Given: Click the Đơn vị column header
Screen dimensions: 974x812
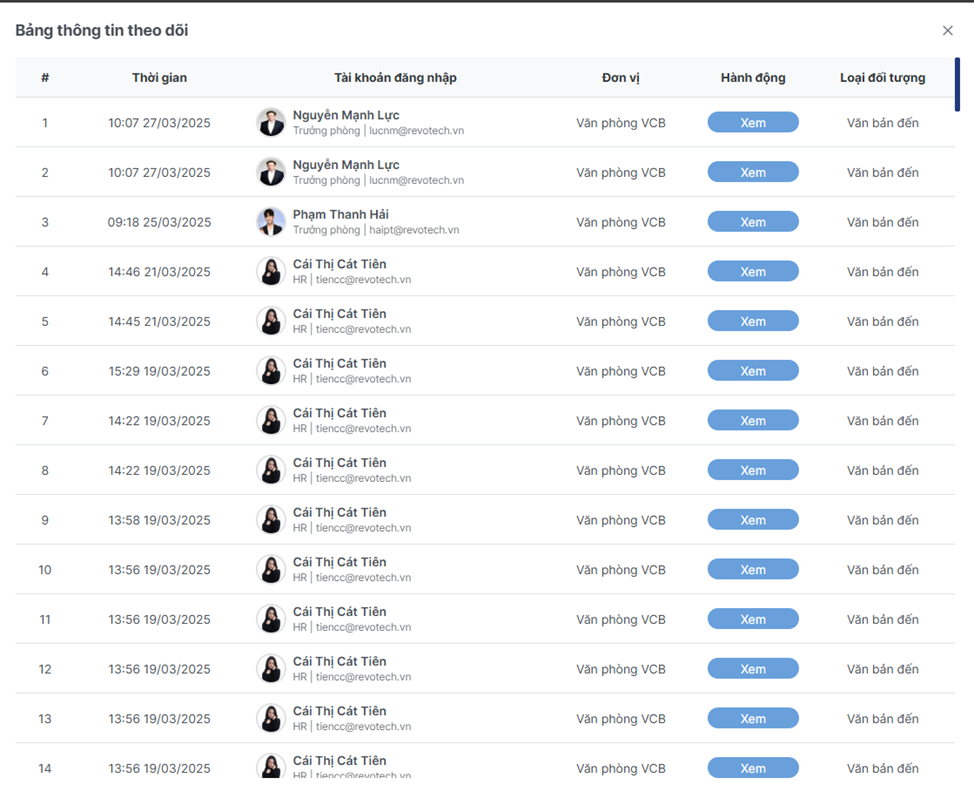Looking at the screenshot, I should click(621, 78).
